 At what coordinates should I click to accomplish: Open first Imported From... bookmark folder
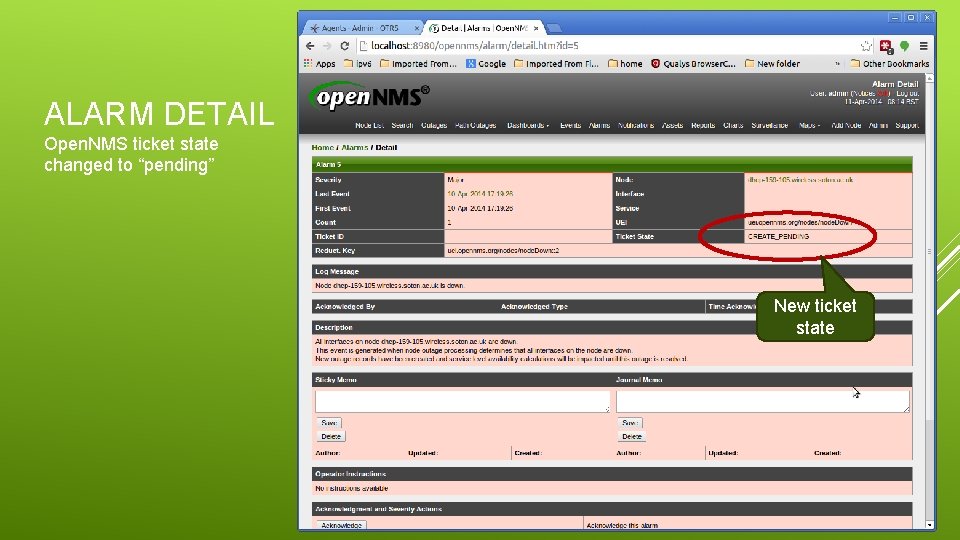pos(418,64)
